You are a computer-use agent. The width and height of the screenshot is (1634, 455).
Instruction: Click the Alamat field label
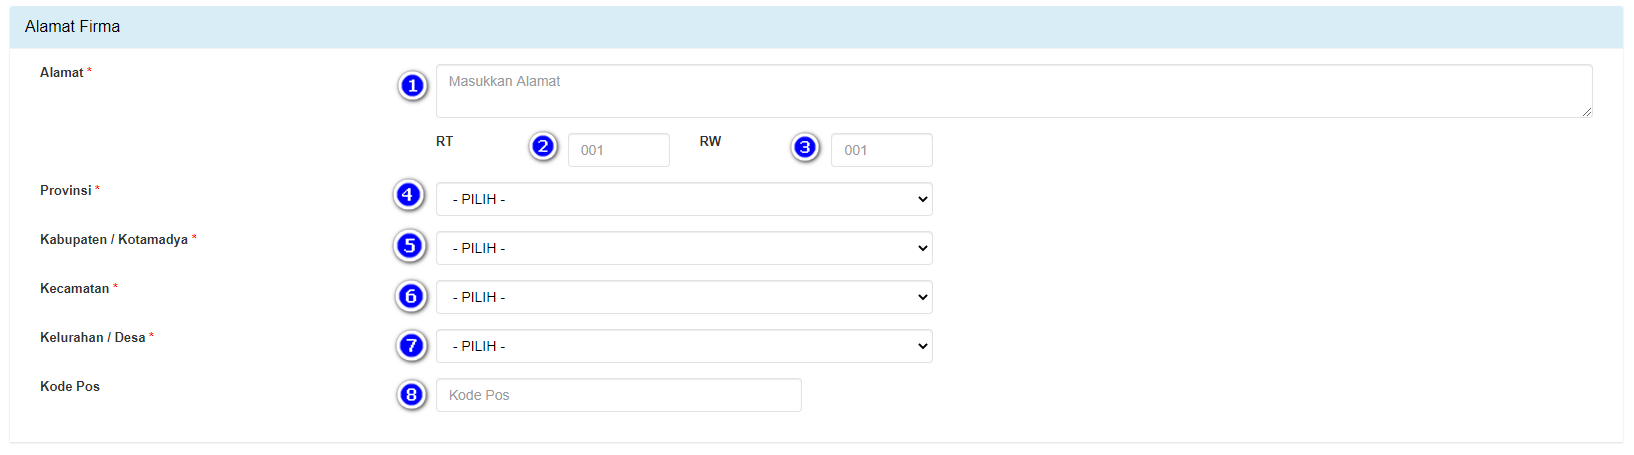click(62, 73)
